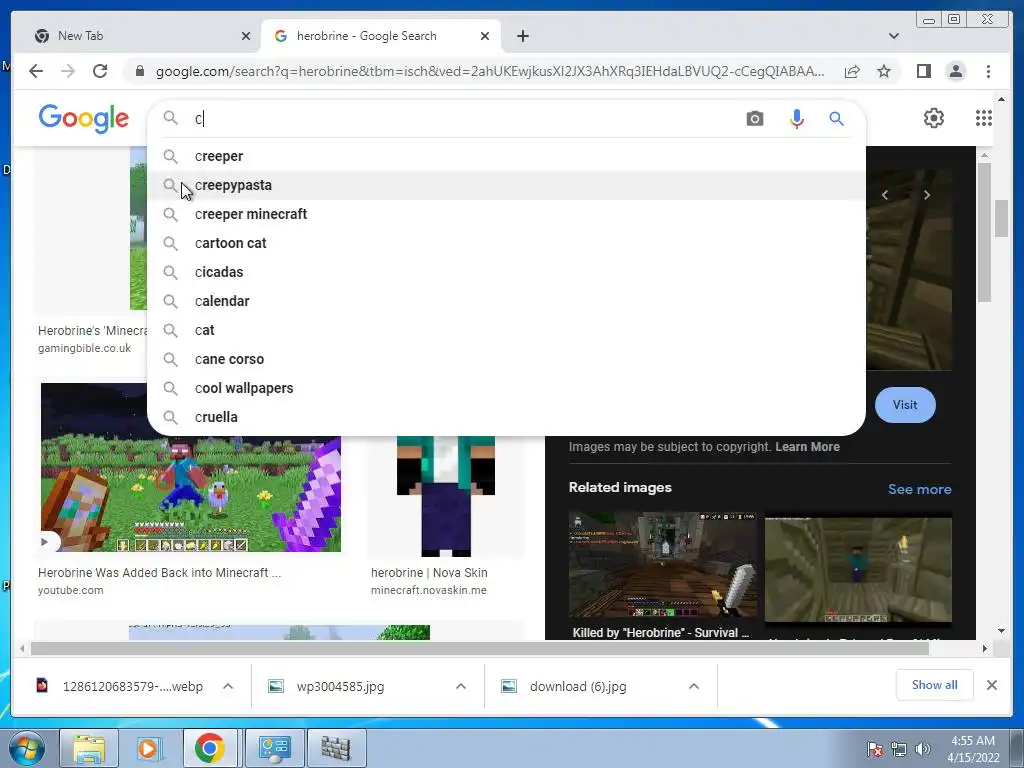Viewport: 1024px width, 768px height.
Task: Open the wp3004585.jpg download
Action: click(340, 686)
